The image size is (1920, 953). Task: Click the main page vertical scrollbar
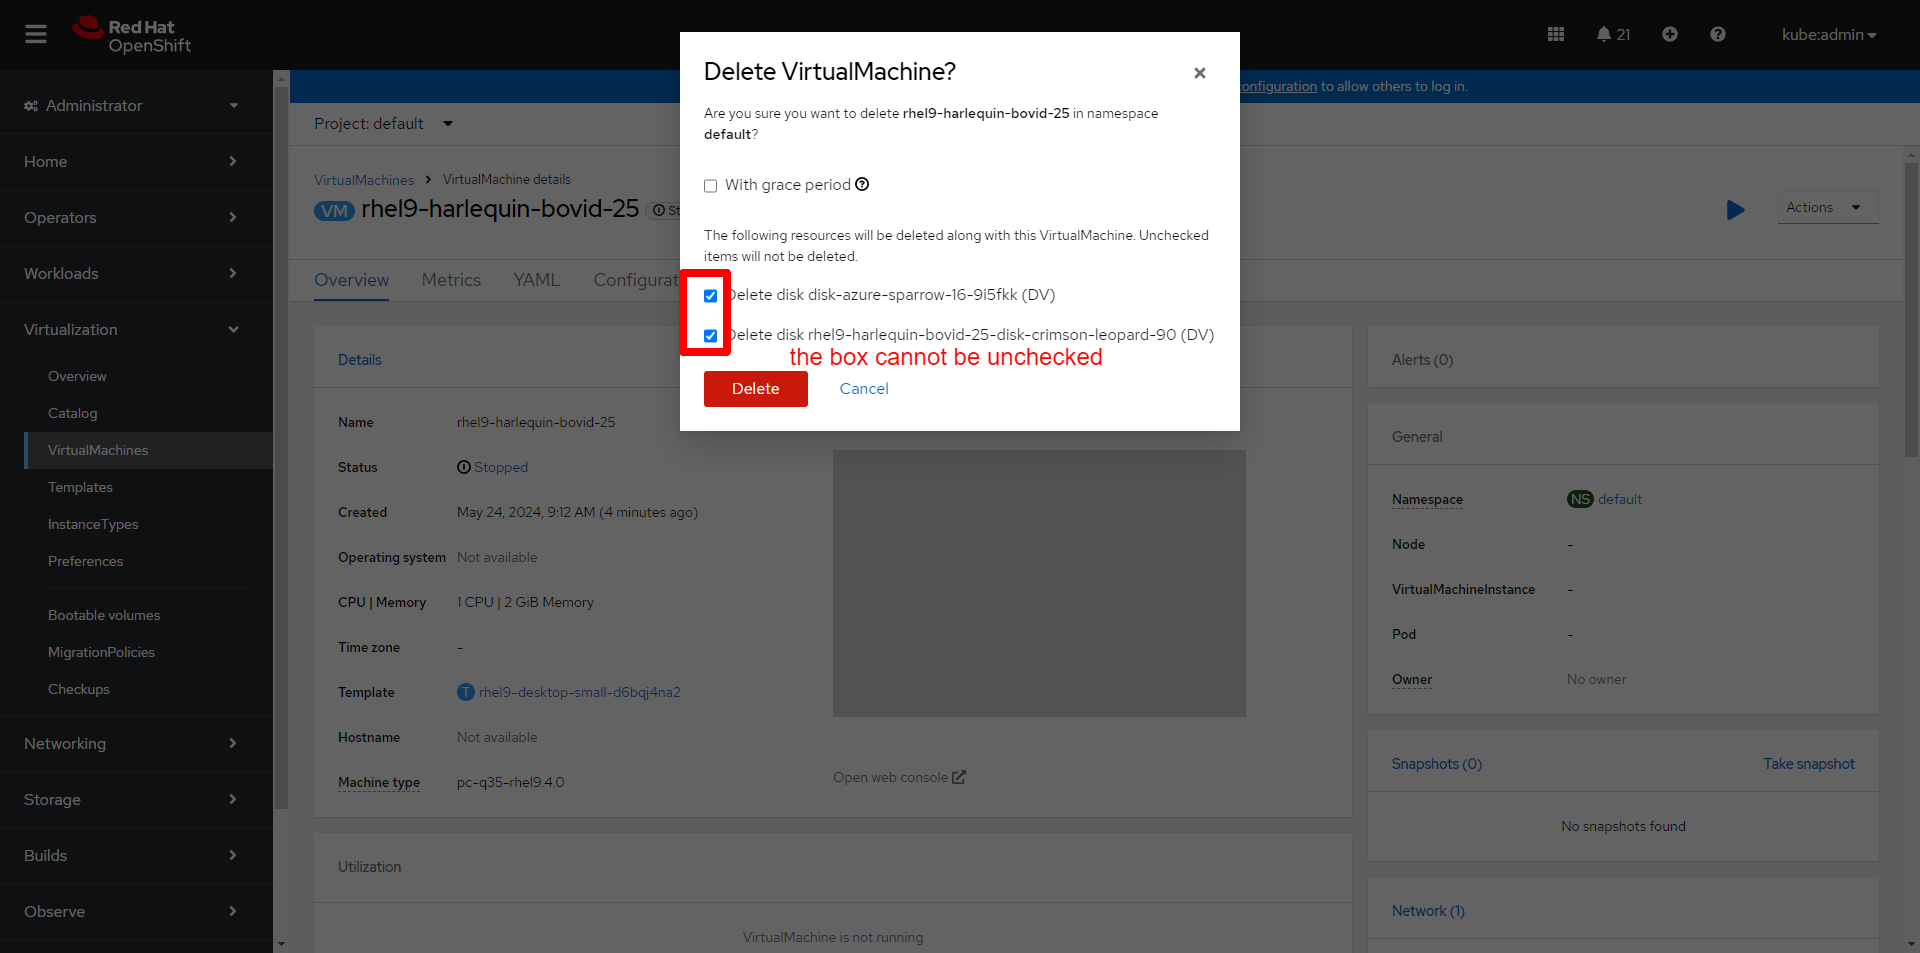coord(1911,310)
